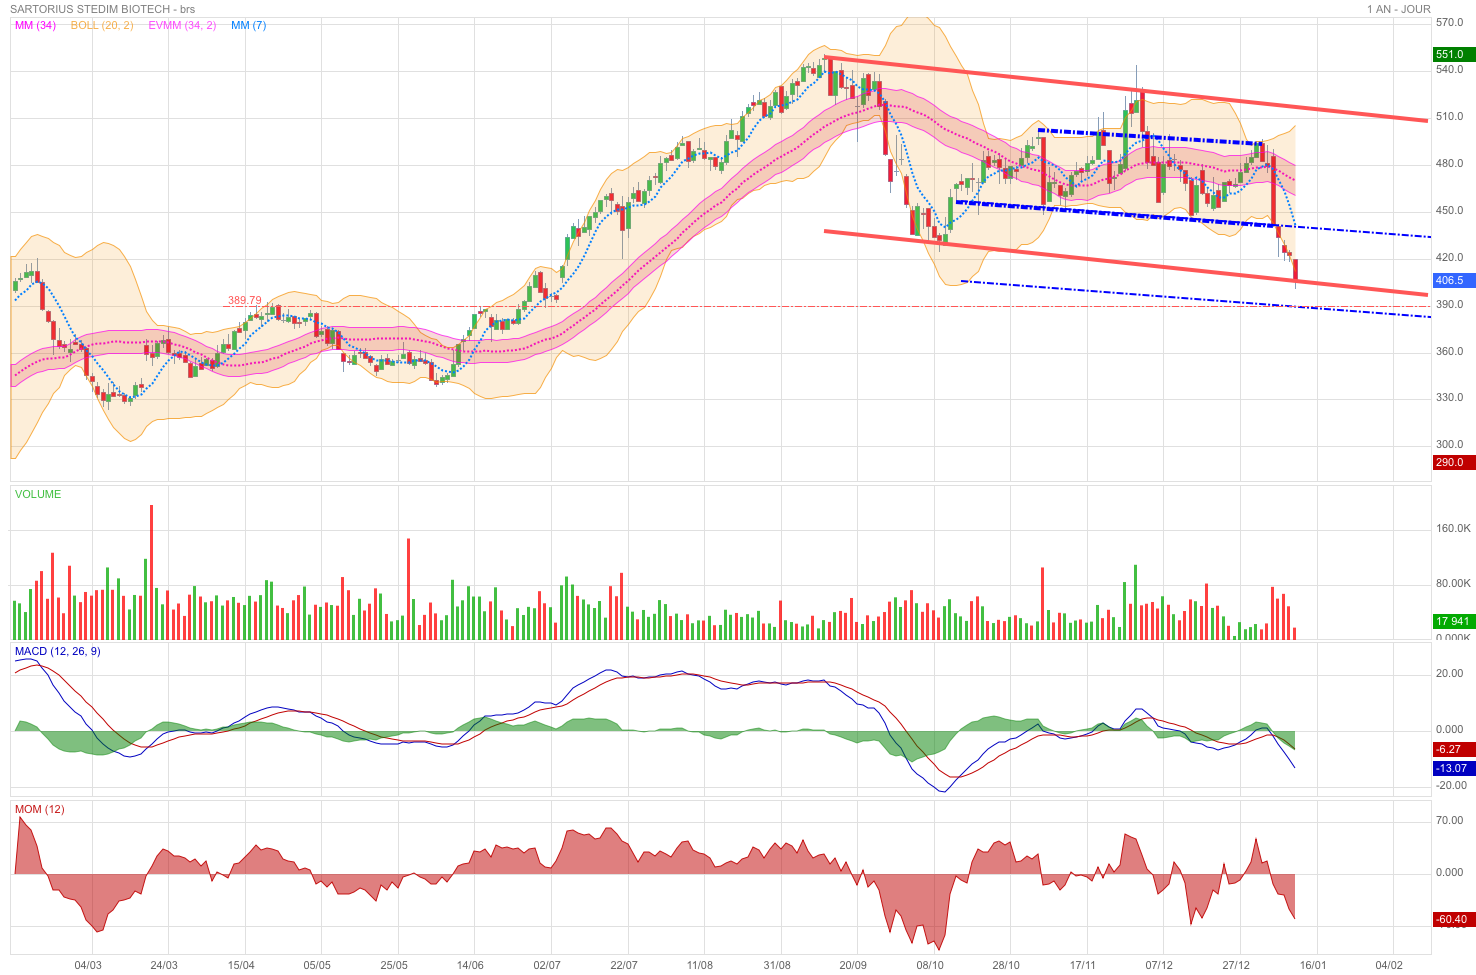
Task: Click the 28/10 date on time axis
Action: 1006,965
